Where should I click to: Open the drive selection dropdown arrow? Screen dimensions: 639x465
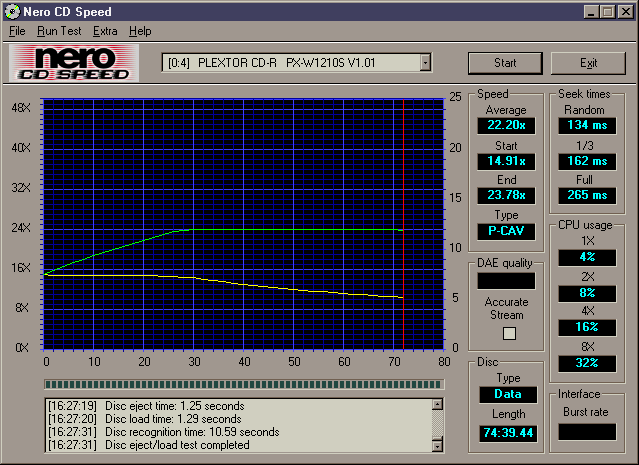[425, 63]
